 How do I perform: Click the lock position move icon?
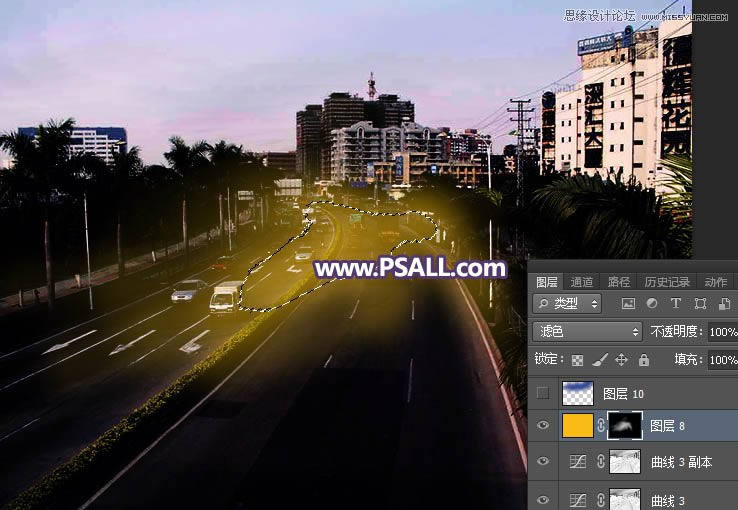pos(621,360)
